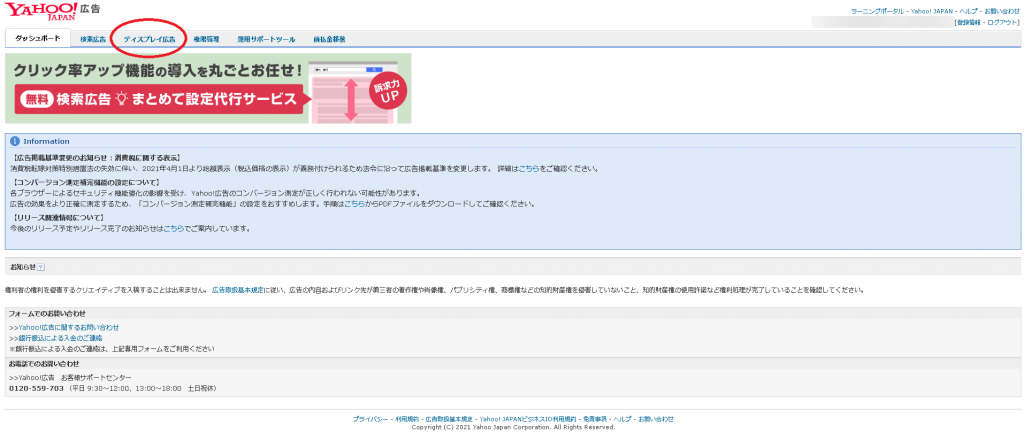Click the footer 広告取扱基本規定 link

(x=449, y=419)
